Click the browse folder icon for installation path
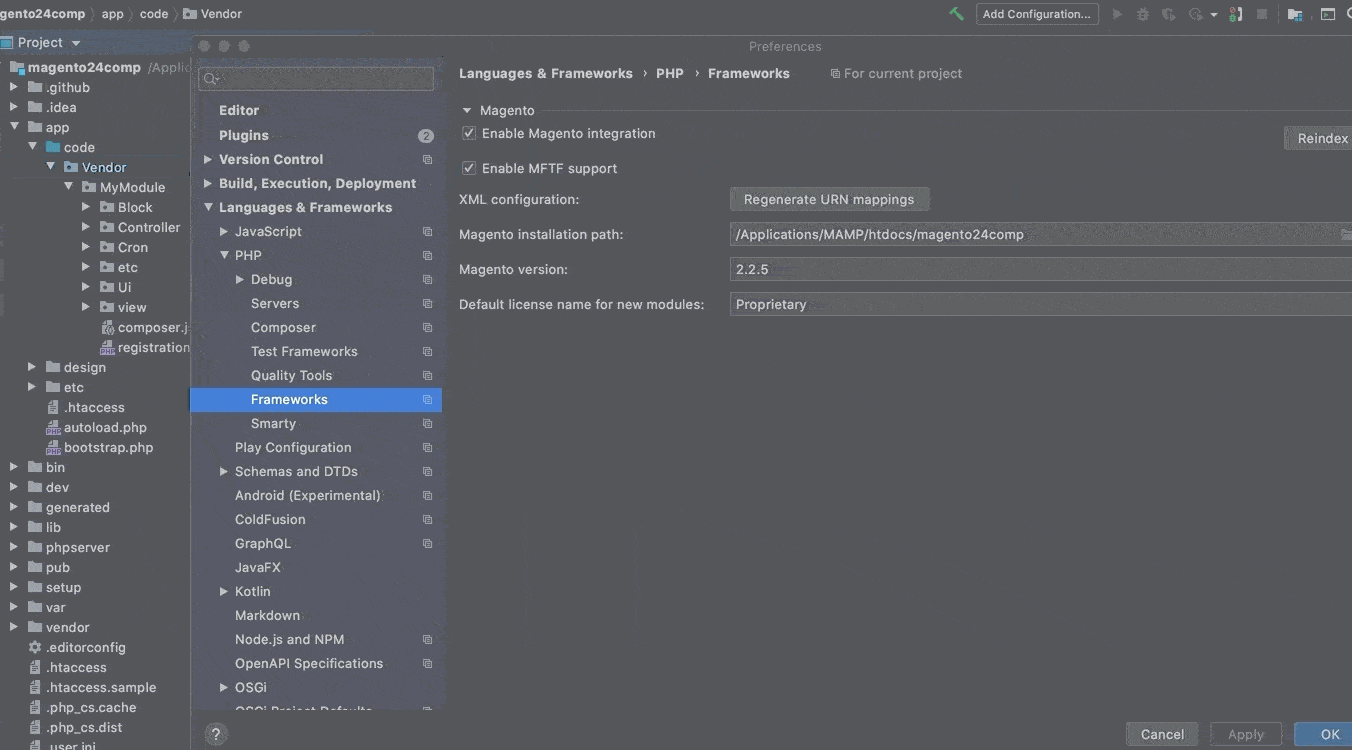This screenshot has height=750, width=1352. 1345,235
